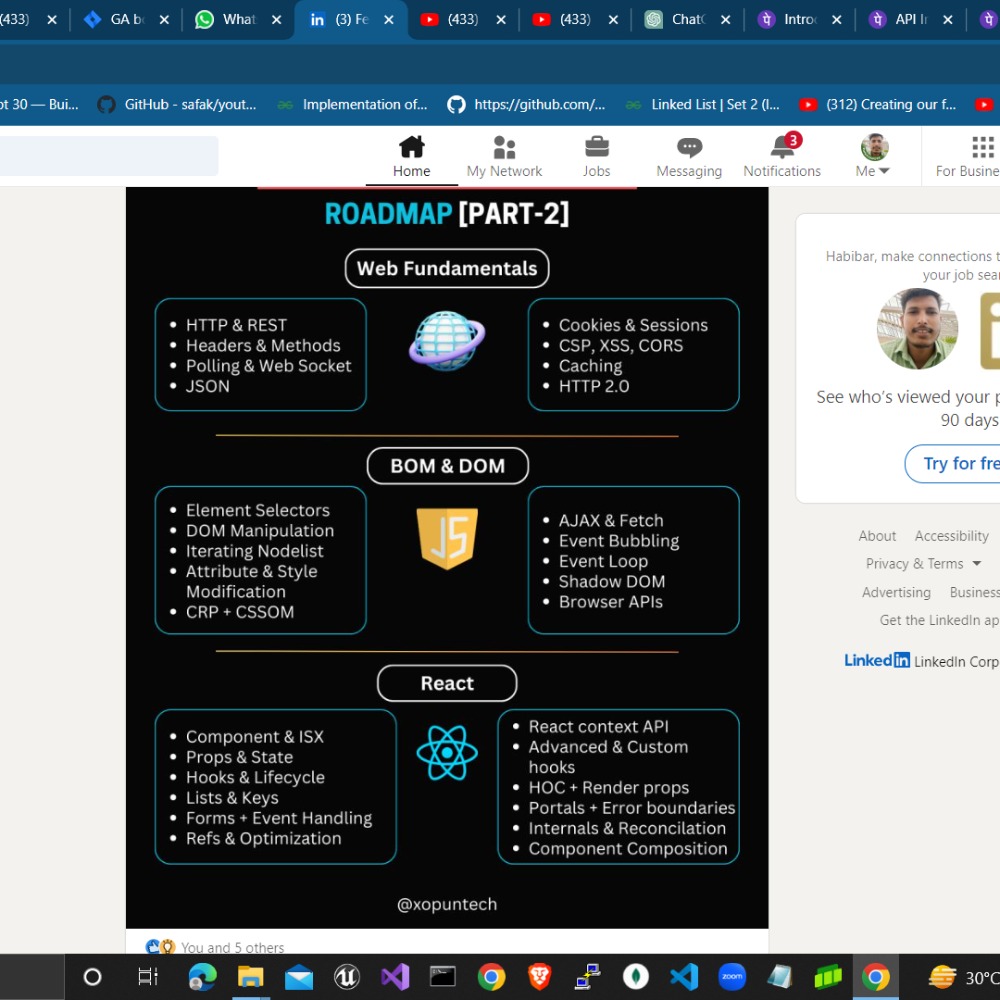Go to LinkedIn Home

coord(411,157)
